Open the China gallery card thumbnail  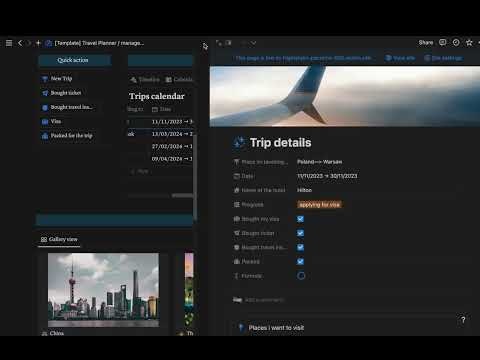[x=103, y=290]
